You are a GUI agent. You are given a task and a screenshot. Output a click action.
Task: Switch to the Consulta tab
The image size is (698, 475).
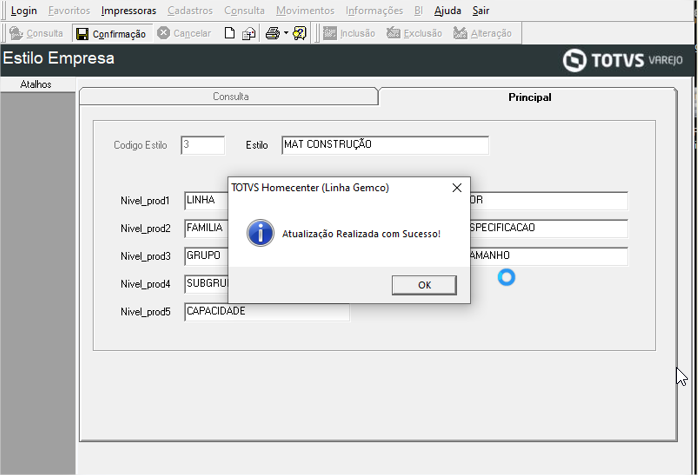229,97
